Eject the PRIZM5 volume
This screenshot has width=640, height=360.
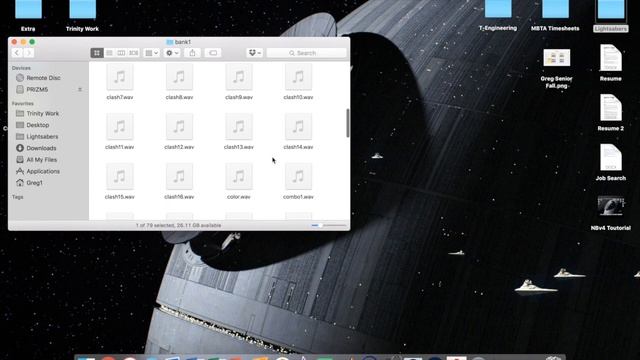[x=80, y=89]
